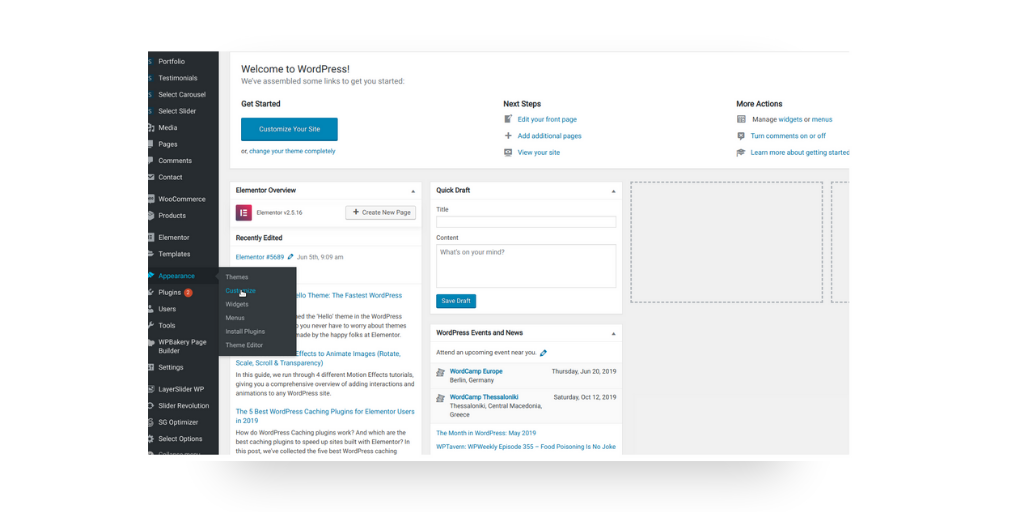Click the Create New Page button

pyautogui.click(x=381, y=212)
